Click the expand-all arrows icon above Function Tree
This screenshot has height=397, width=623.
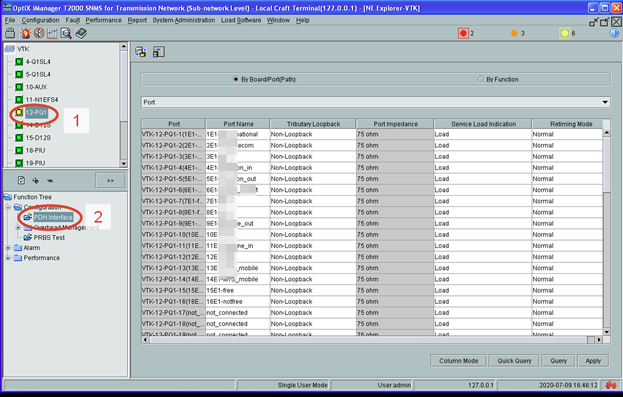coord(36,181)
